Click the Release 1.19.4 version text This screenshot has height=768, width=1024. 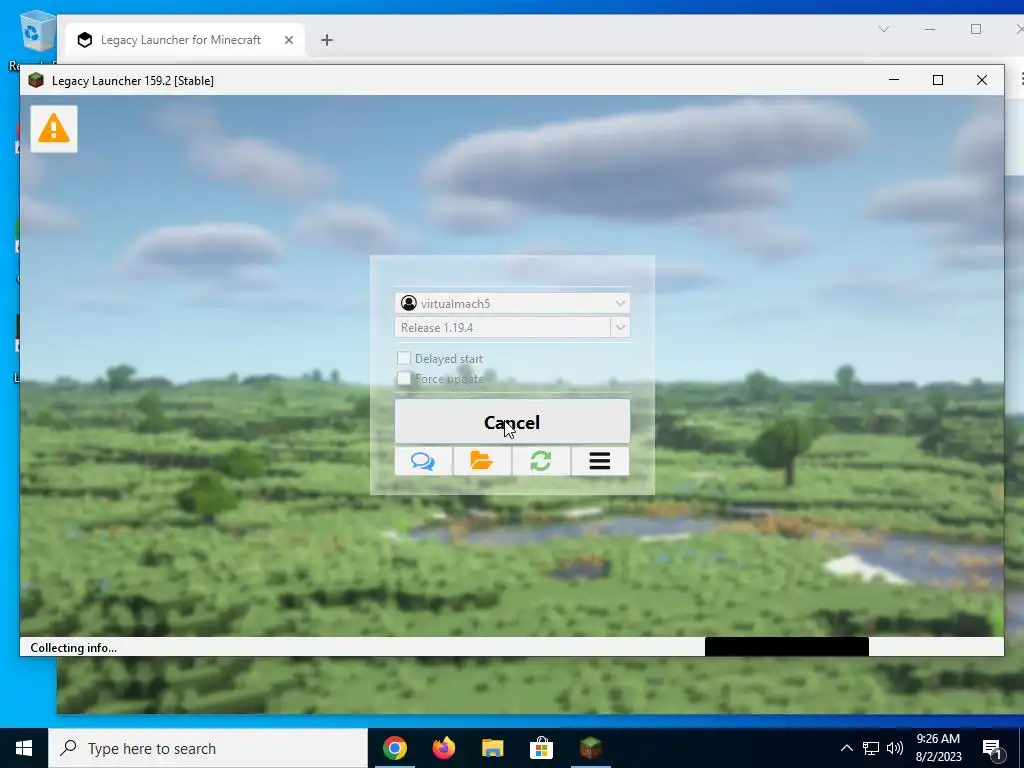(437, 327)
